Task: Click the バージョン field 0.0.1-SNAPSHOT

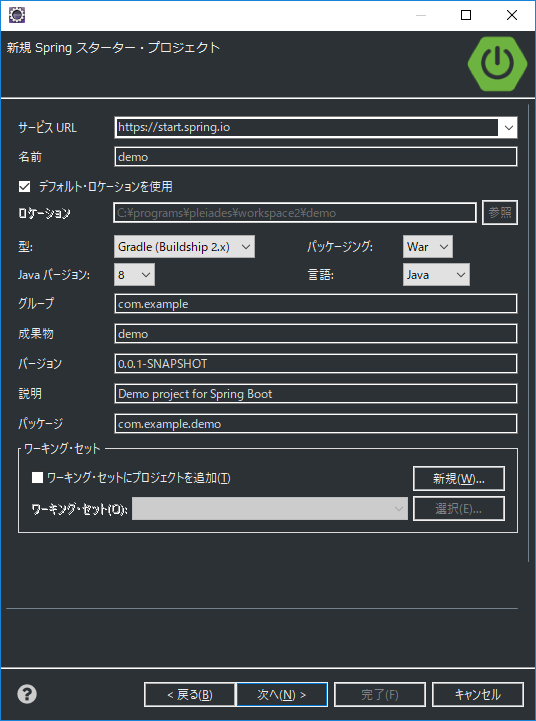Action: click(316, 364)
